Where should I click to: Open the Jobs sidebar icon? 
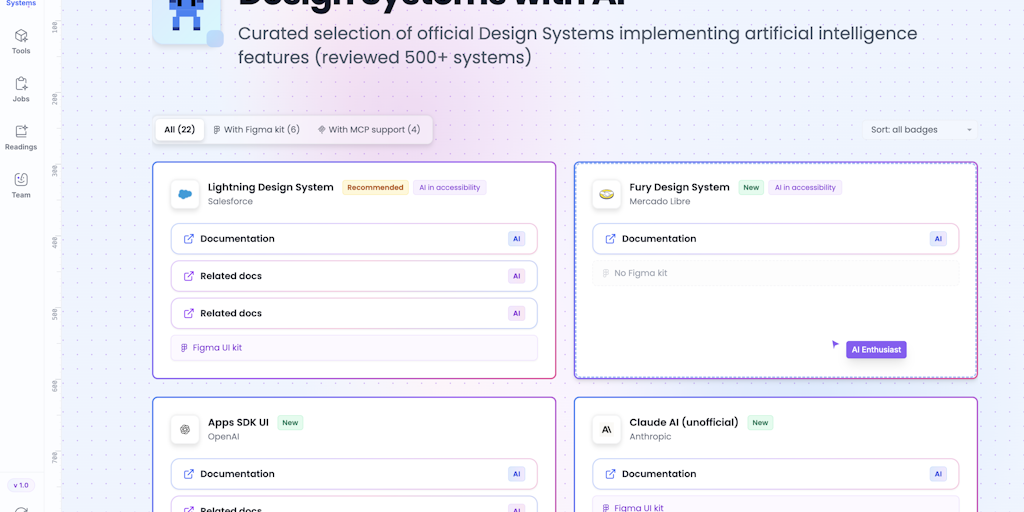click(x=21, y=89)
